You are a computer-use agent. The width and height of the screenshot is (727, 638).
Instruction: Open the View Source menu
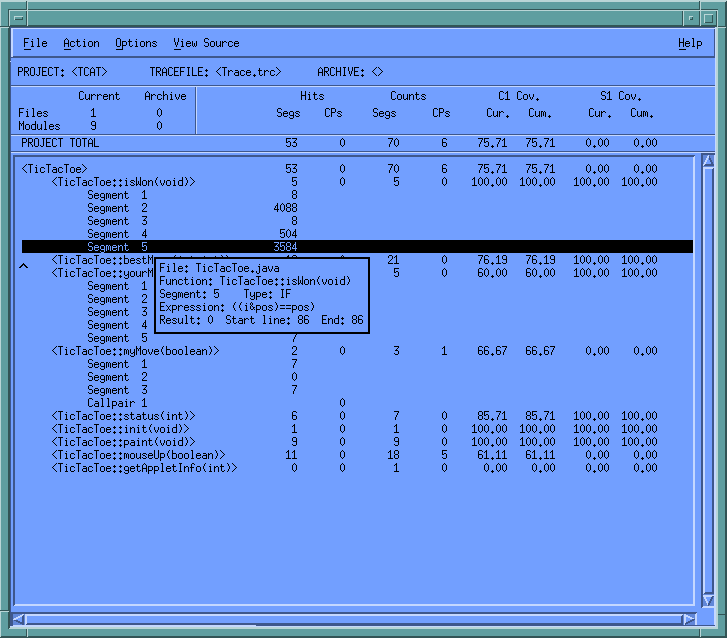pos(206,43)
